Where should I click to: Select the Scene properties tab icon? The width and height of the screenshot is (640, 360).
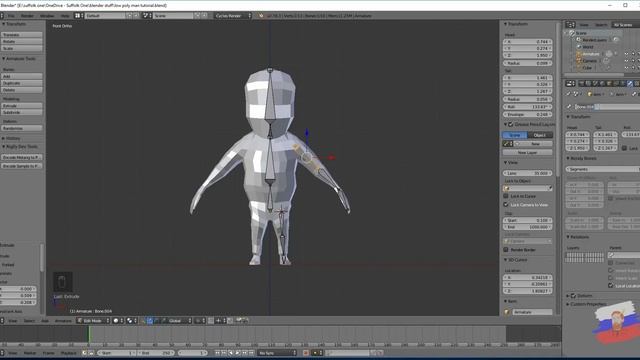click(596, 84)
